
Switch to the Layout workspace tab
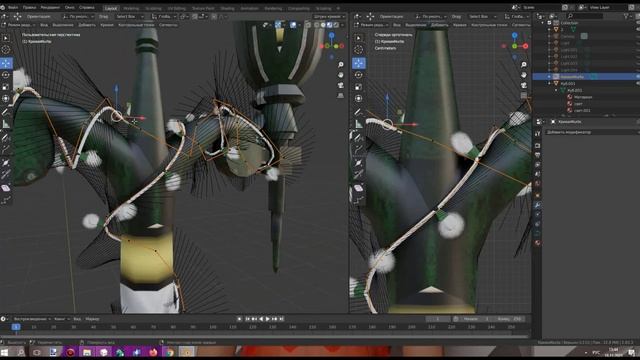(111, 8)
